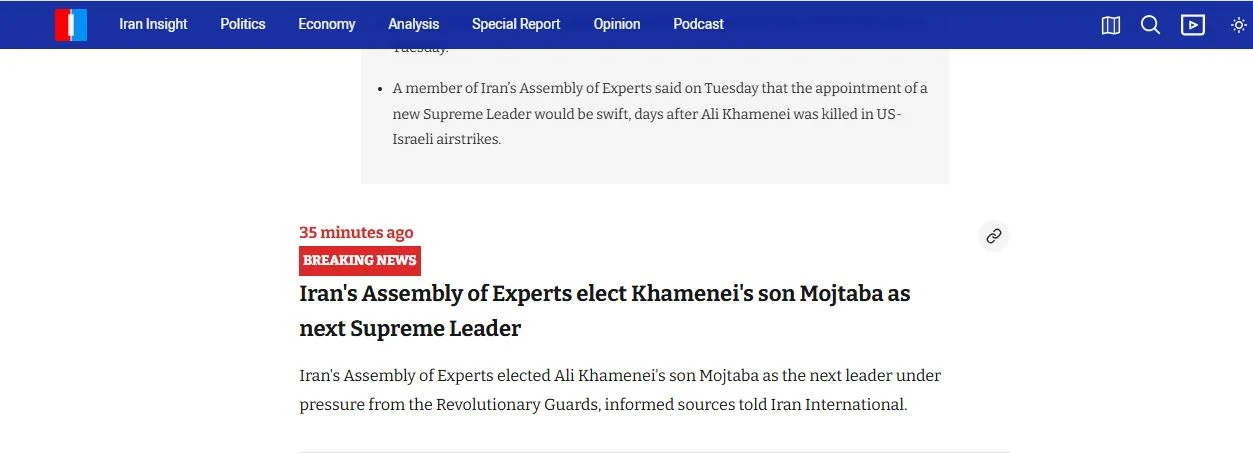Image resolution: width=1253 pixels, height=453 pixels.
Task: Visit the Opinion section
Action: [x=616, y=24]
